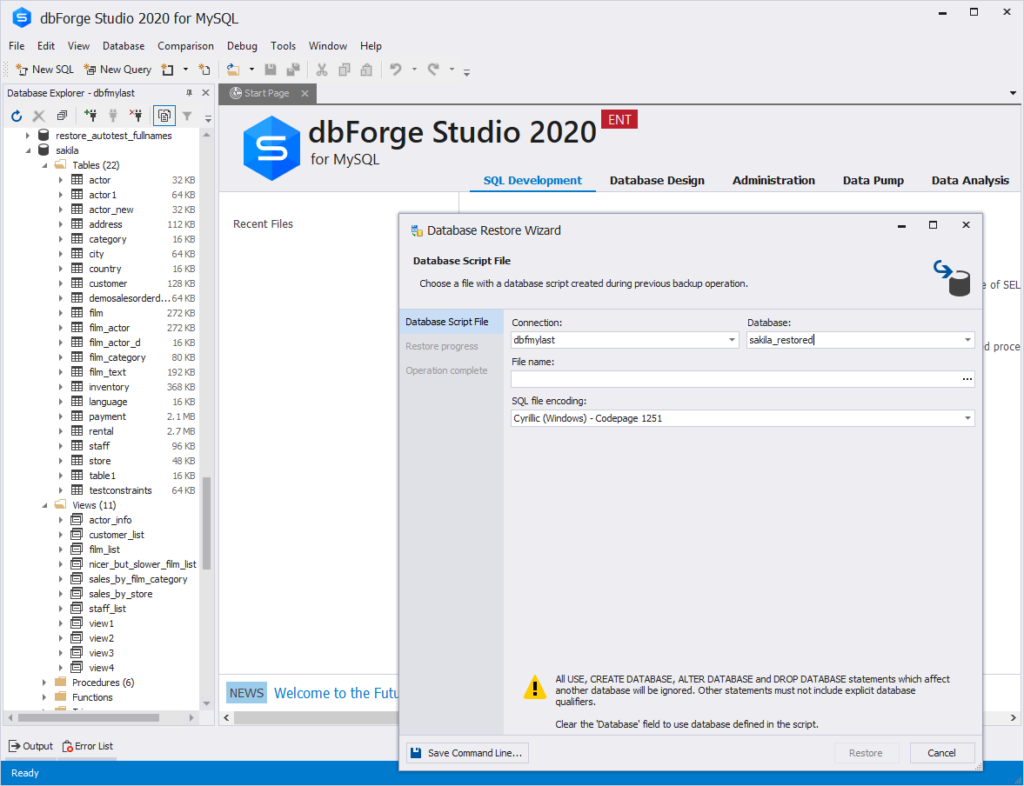This screenshot has width=1024, height=786.
Task: Click the Save Command Line button
Action: 466,752
